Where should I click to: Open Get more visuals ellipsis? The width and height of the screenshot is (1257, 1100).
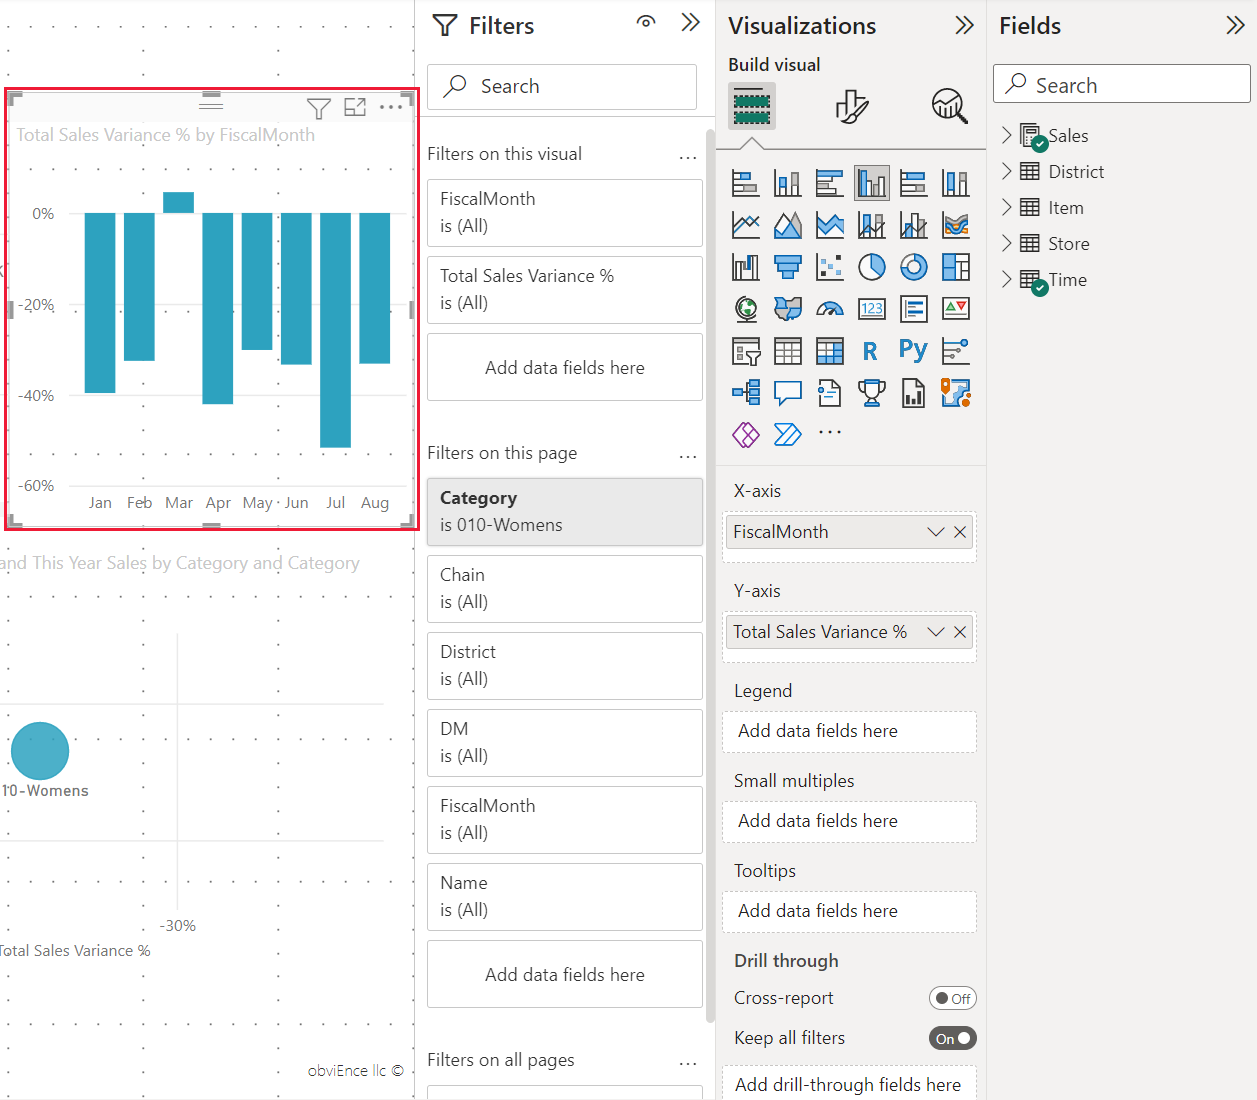click(830, 432)
